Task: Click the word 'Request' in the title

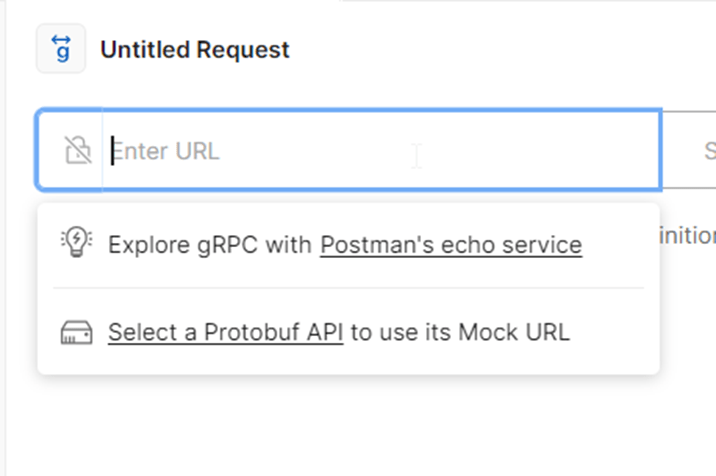Action: [243, 49]
